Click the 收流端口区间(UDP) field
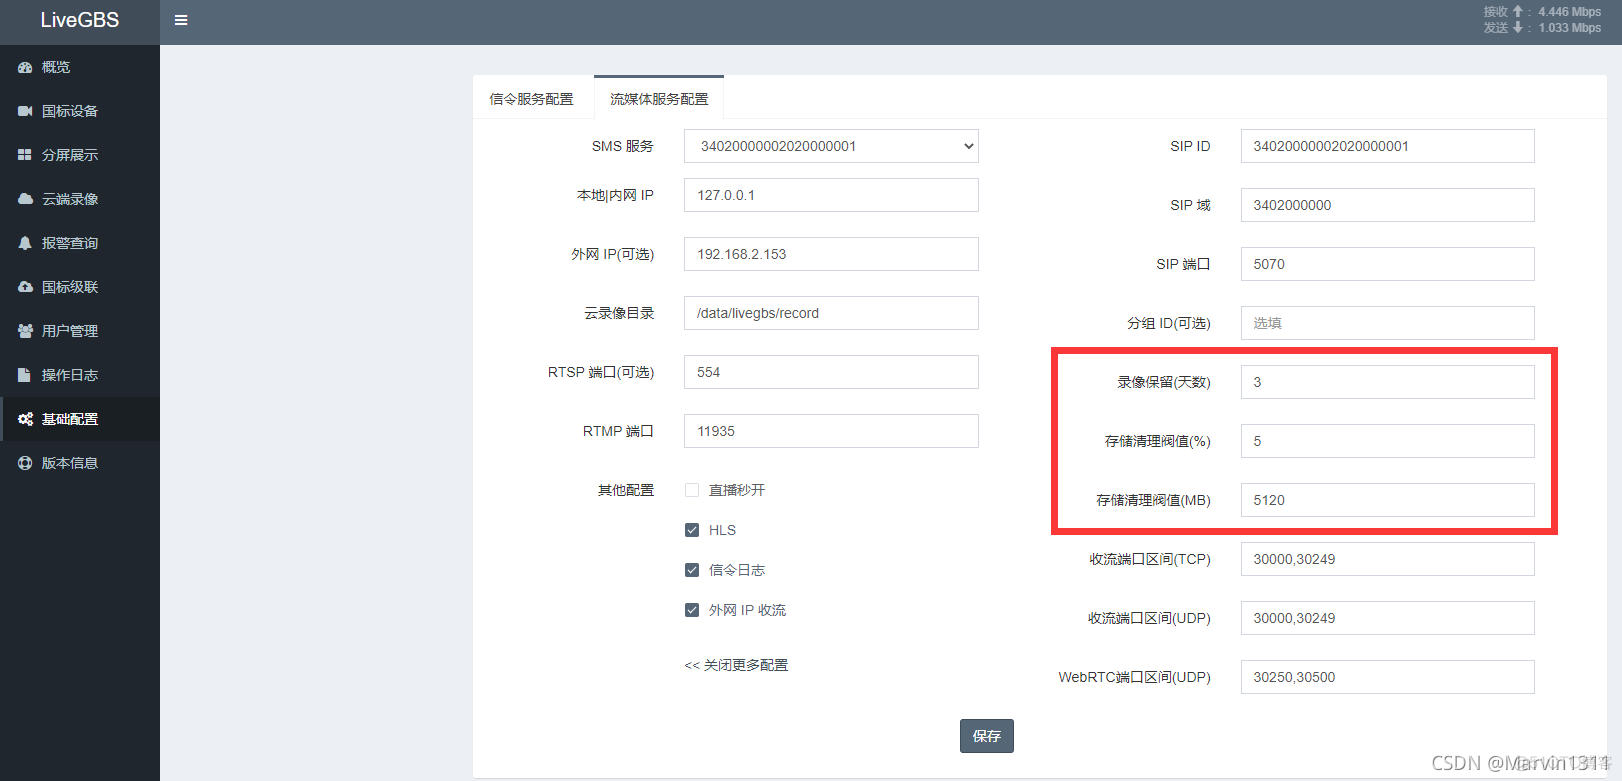Screen dimensions: 1622x781 tap(1388, 618)
